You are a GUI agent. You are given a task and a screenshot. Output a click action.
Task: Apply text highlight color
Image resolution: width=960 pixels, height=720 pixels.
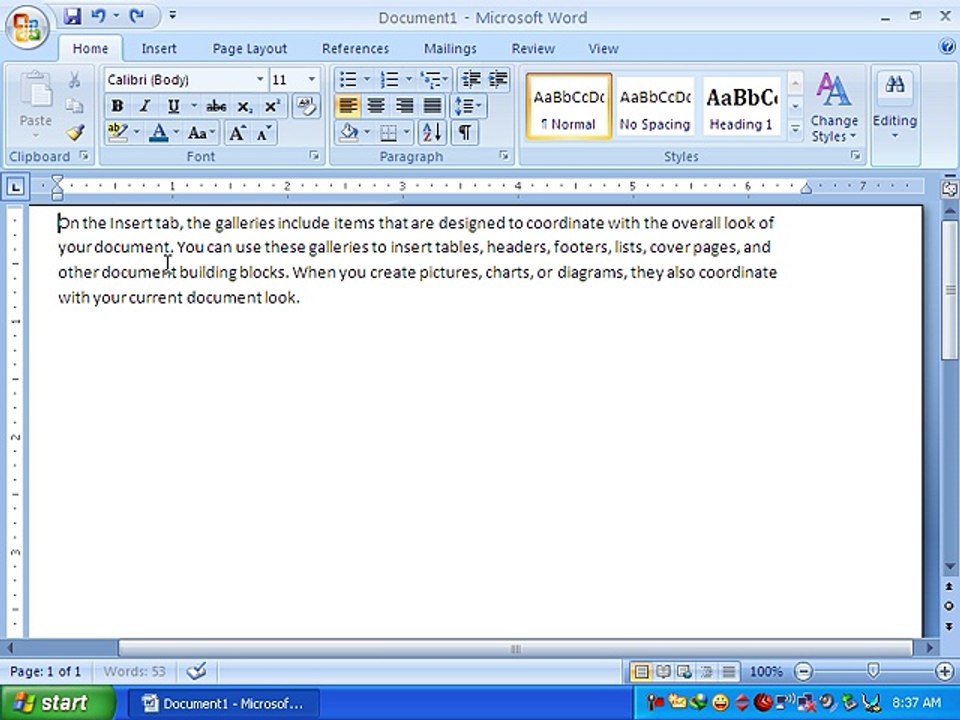pyautogui.click(x=117, y=133)
